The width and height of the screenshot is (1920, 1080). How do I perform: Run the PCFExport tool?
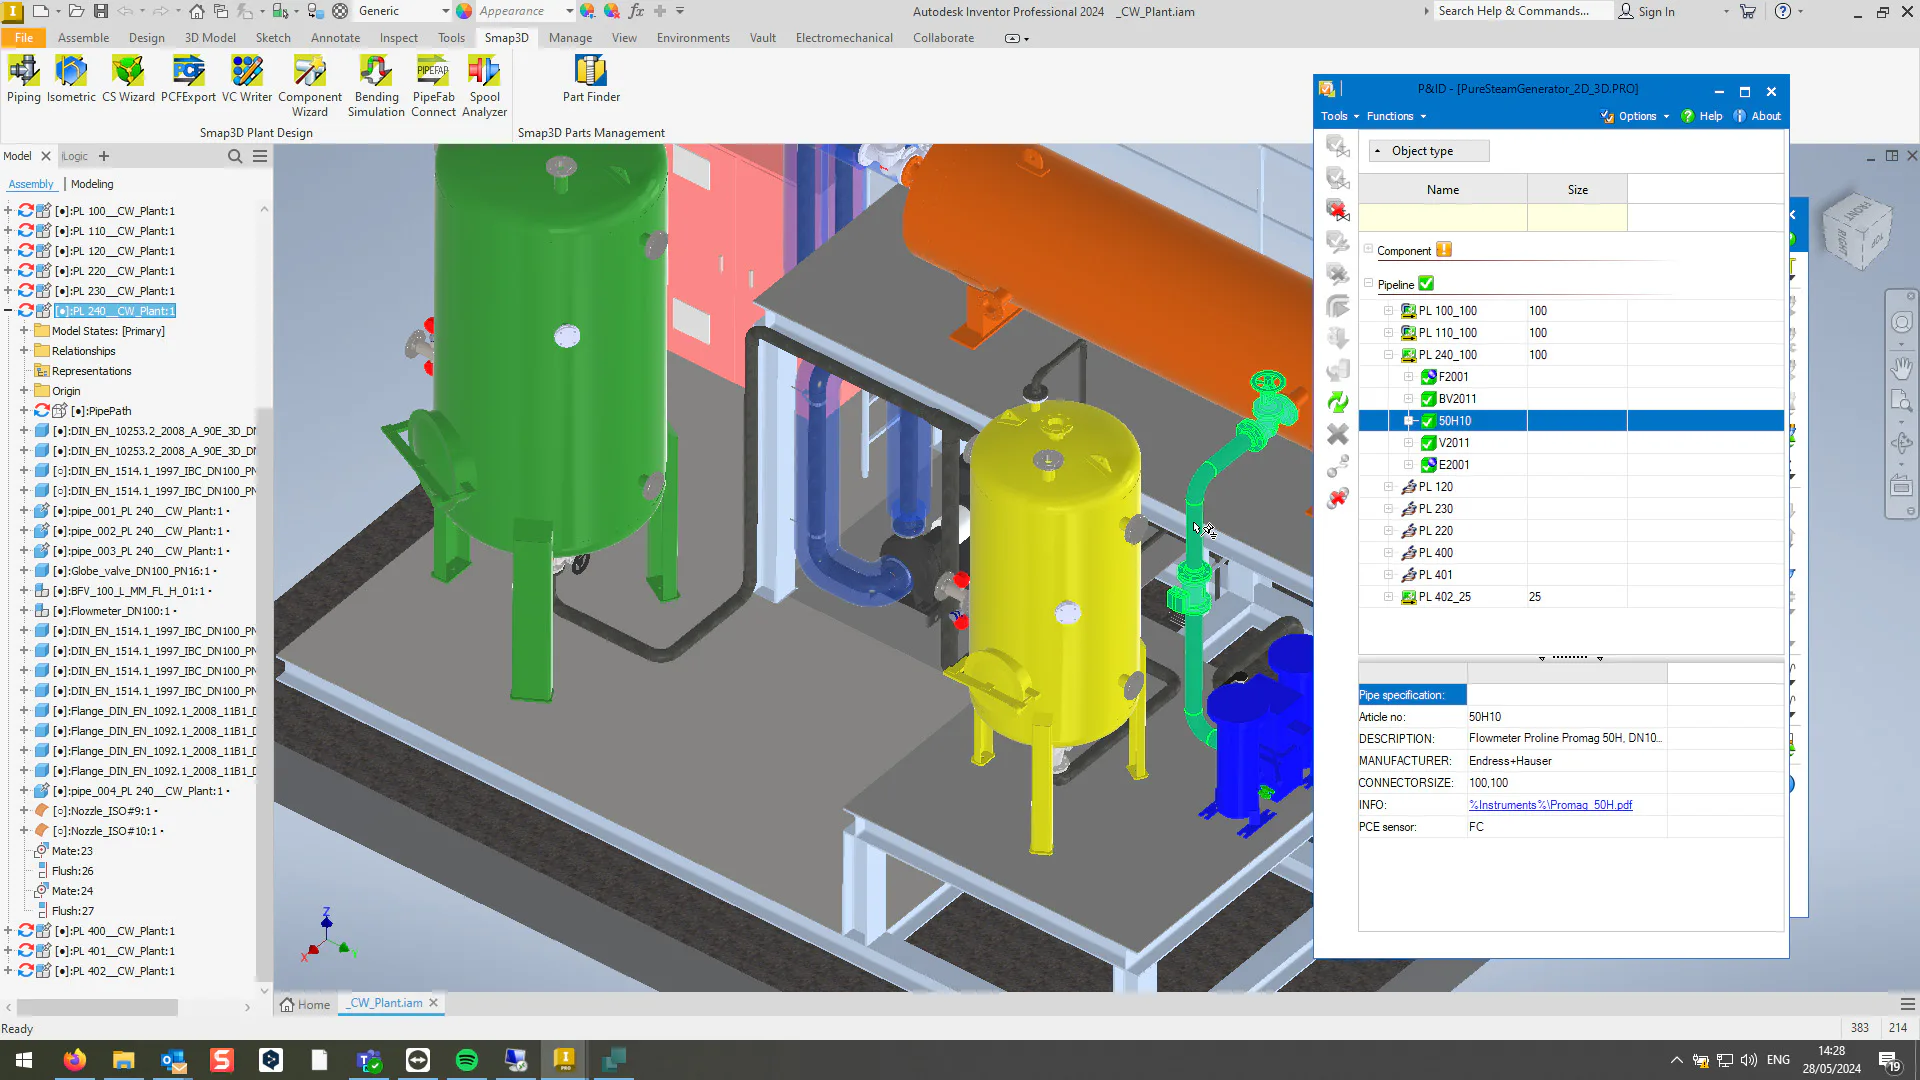coord(188,79)
